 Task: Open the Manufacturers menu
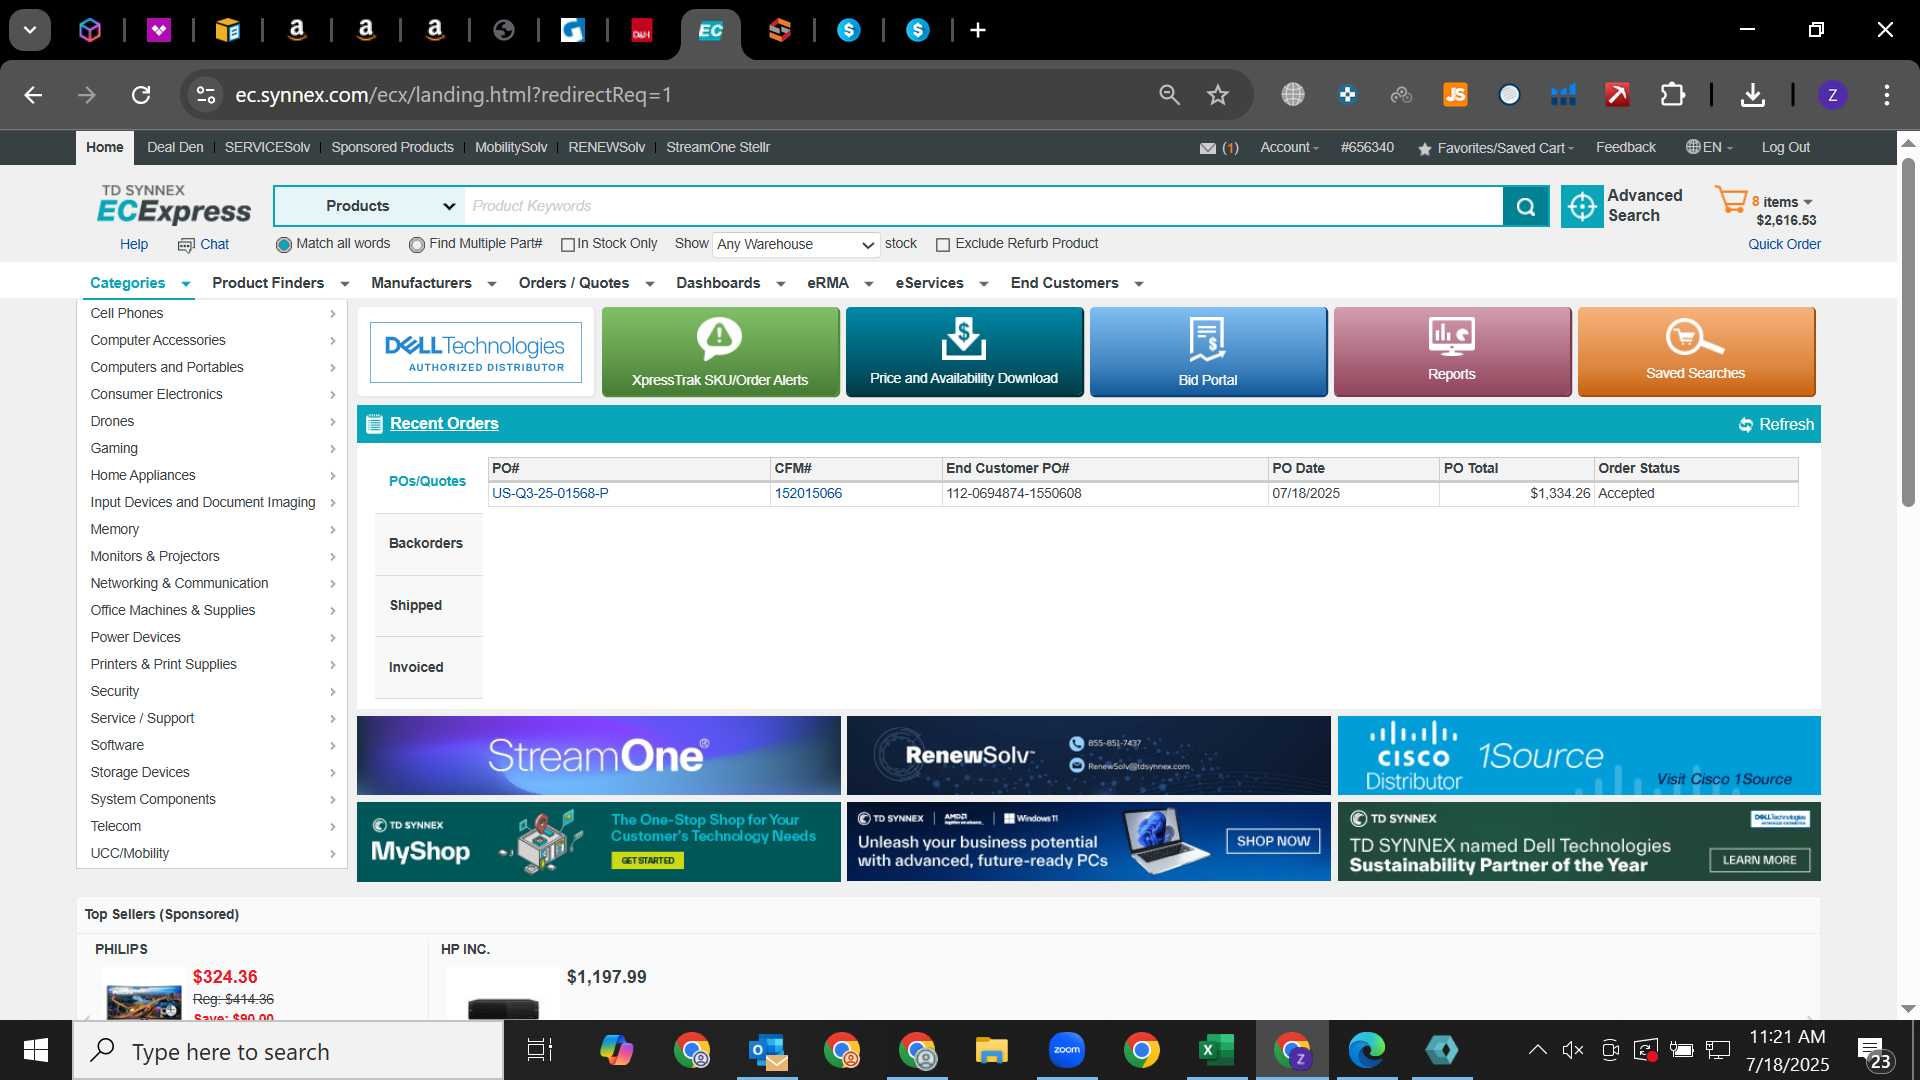[x=433, y=283]
